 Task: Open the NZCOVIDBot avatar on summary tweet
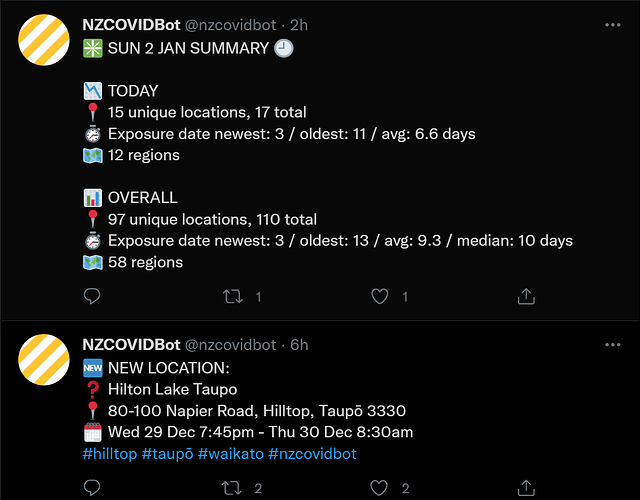42,46
